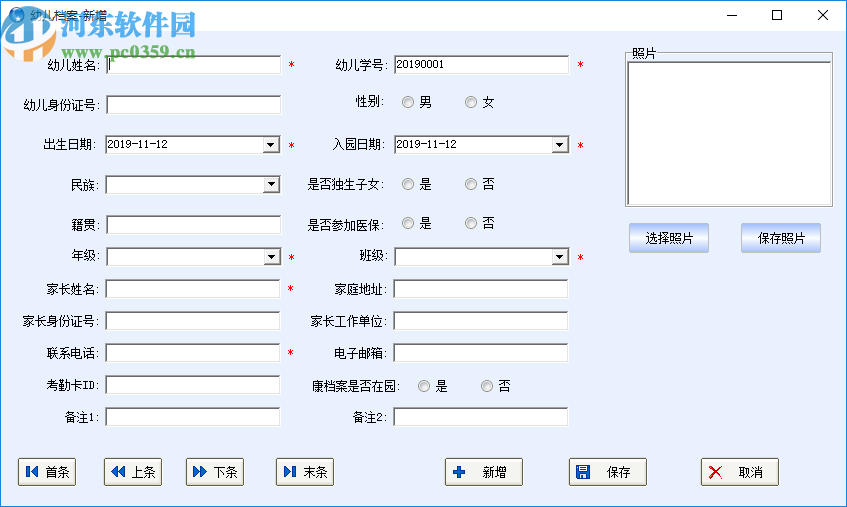The width and height of the screenshot is (847, 507).
Task: Choose 否 for 是否参加医保
Action: click(471, 223)
